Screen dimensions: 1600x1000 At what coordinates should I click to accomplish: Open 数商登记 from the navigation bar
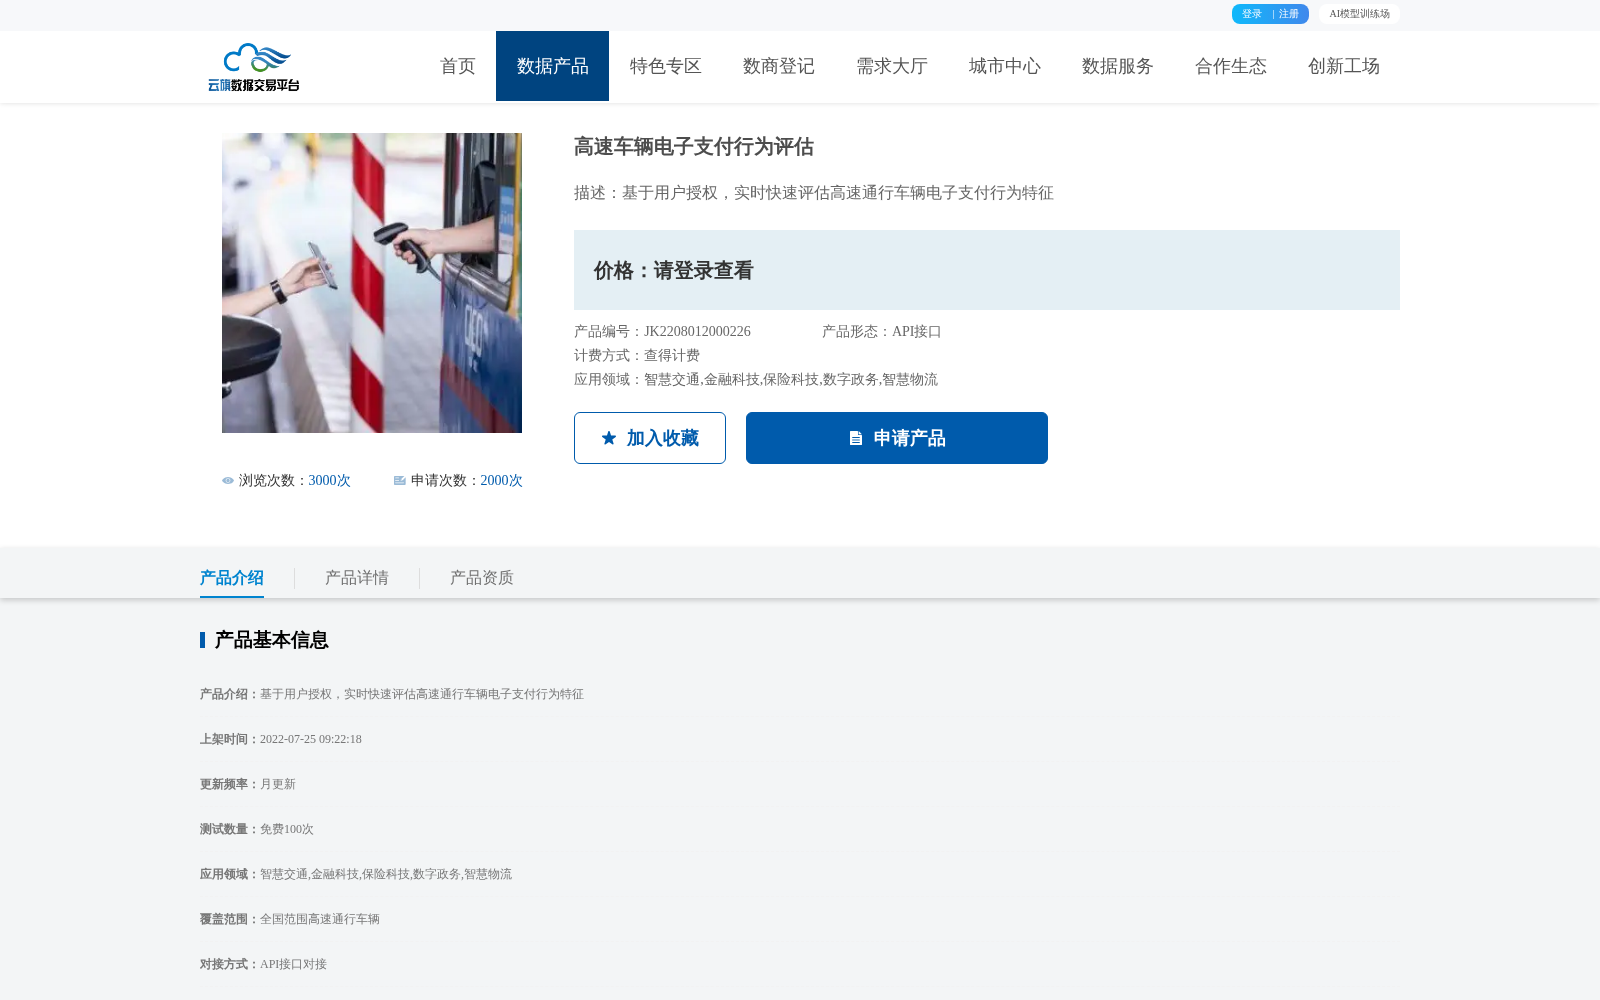778,66
